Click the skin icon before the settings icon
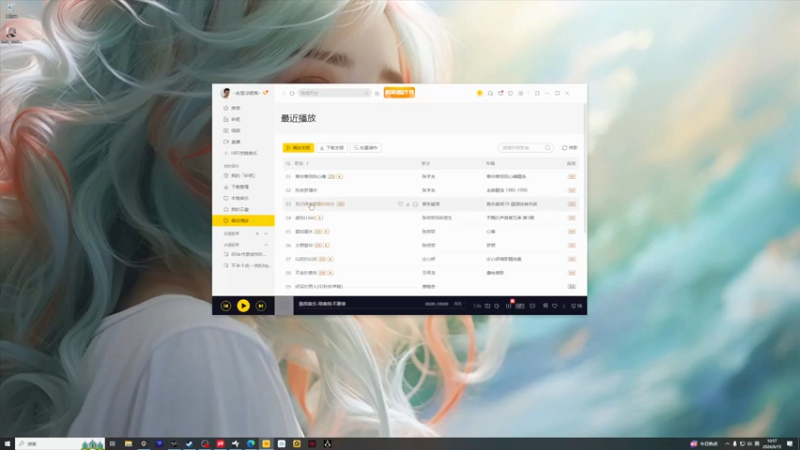Screen dimensions: 800x450 (510, 93)
